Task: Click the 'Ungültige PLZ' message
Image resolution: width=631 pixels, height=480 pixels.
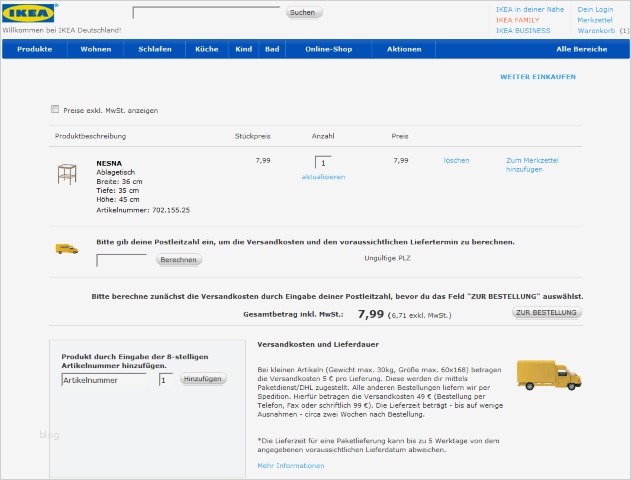Action: click(x=387, y=258)
